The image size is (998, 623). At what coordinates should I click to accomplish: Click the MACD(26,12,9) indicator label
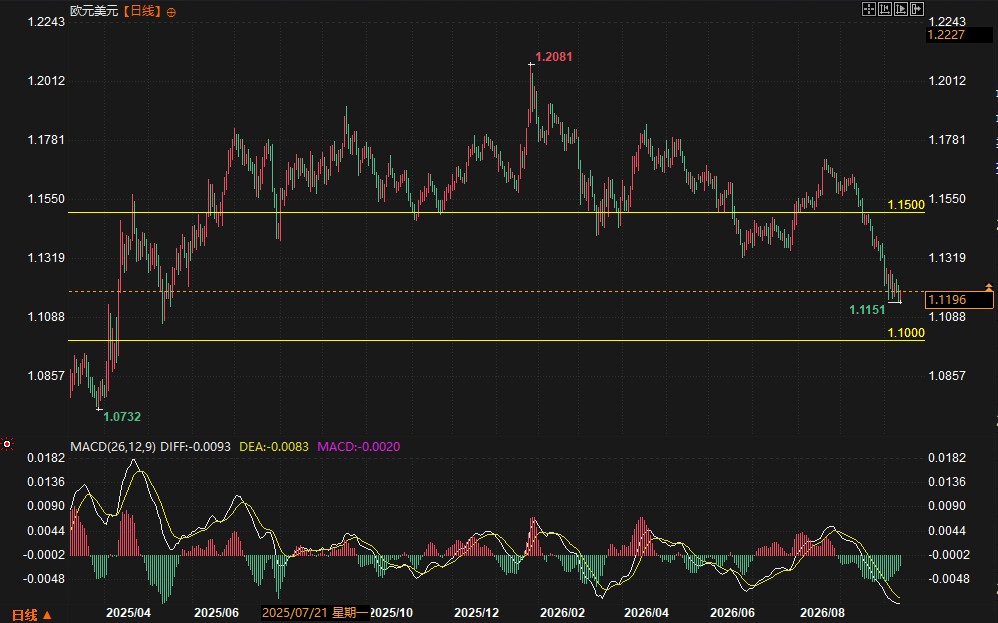tap(113, 447)
